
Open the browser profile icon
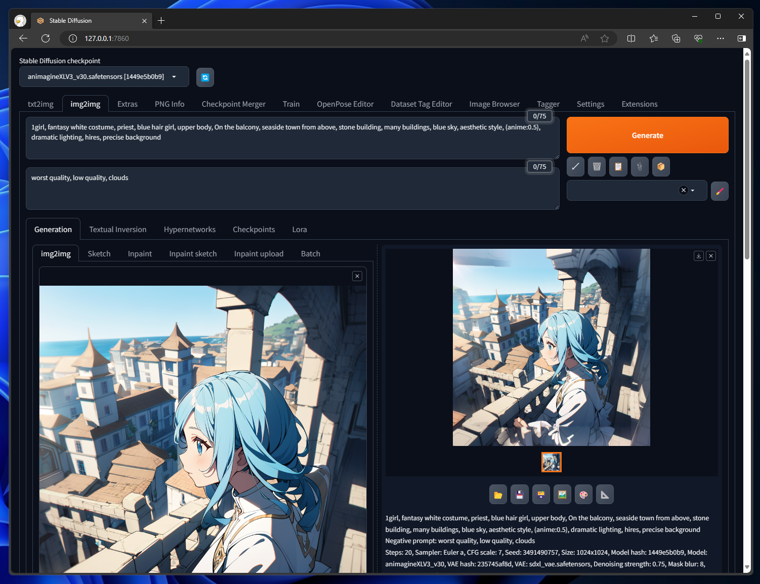pos(20,21)
